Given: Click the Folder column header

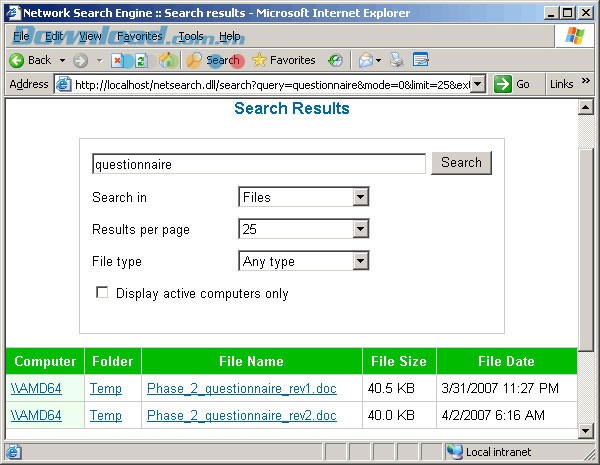Looking at the screenshot, I should (x=112, y=361).
